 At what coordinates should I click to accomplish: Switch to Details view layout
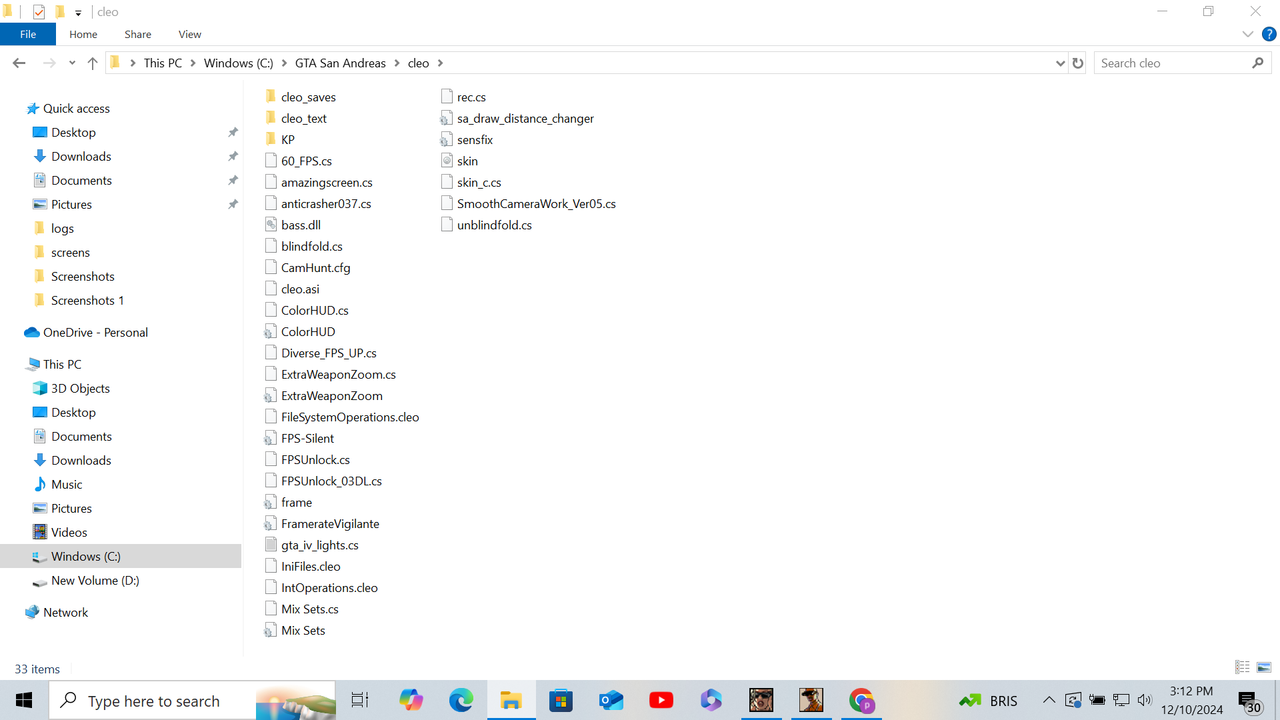click(x=1243, y=668)
